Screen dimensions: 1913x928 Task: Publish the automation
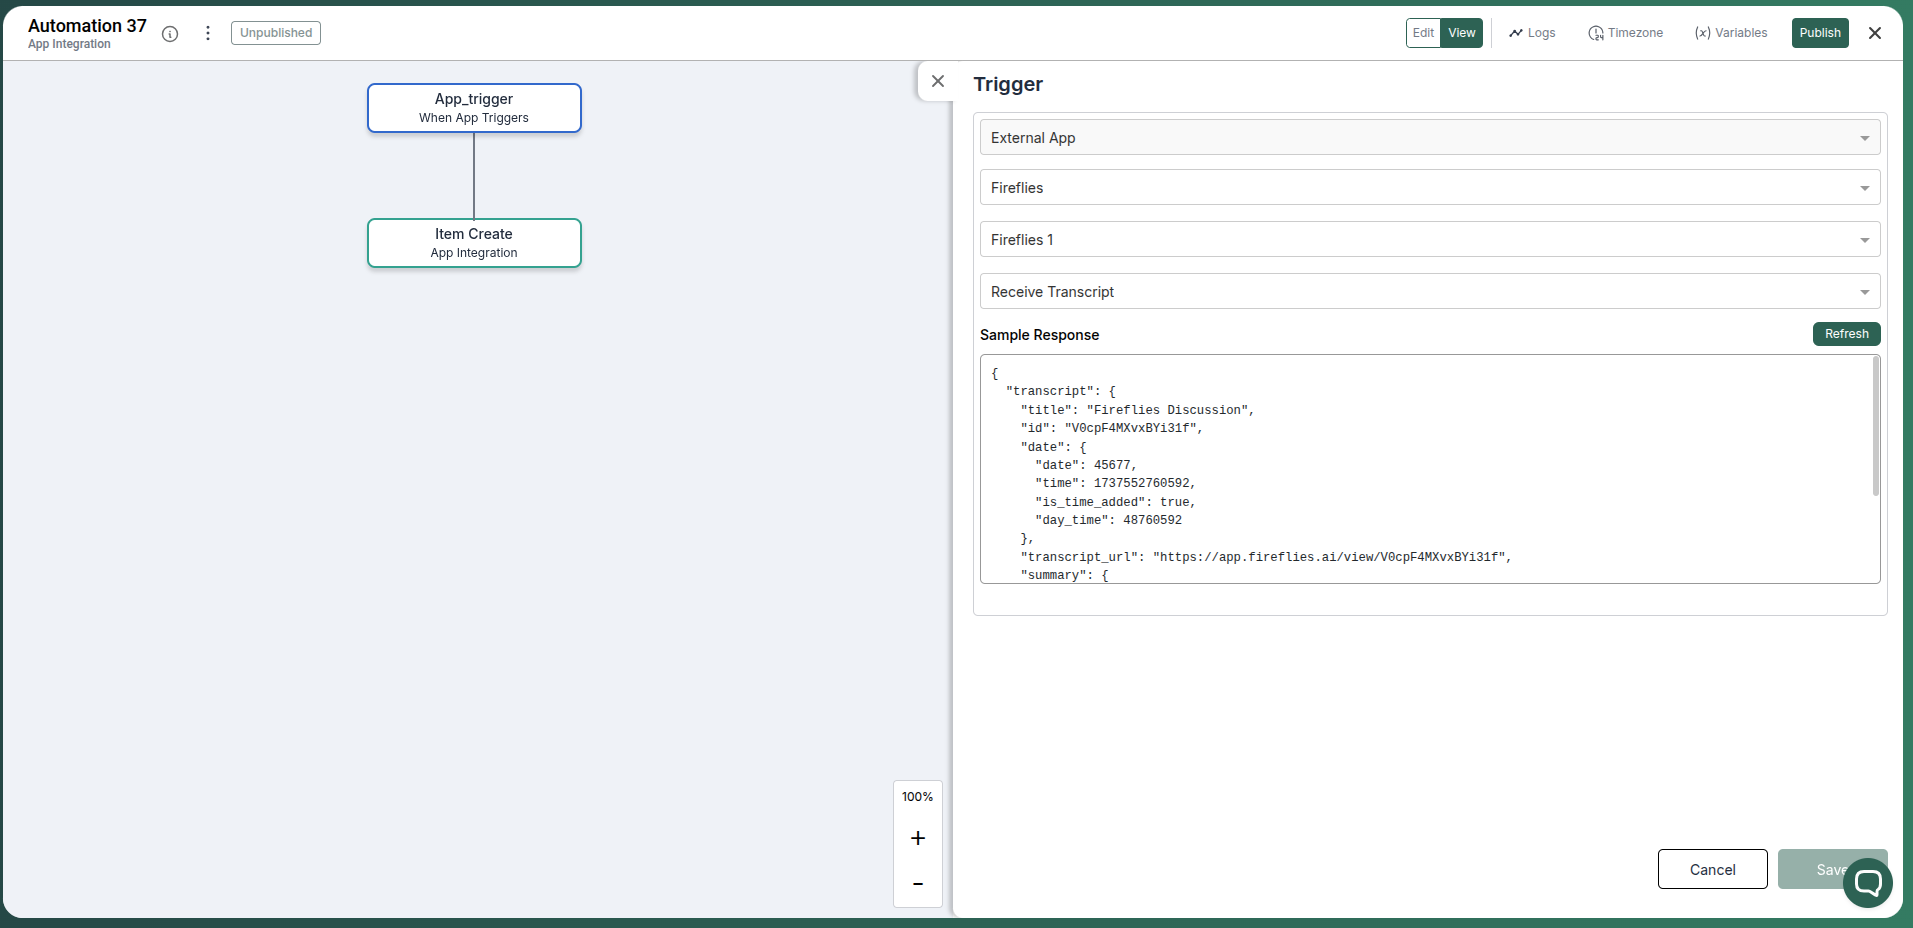pyautogui.click(x=1819, y=33)
